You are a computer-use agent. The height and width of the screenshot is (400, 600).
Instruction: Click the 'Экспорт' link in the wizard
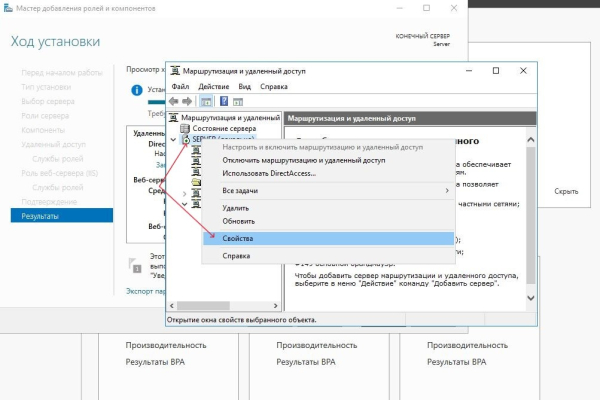tap(145, 291)
